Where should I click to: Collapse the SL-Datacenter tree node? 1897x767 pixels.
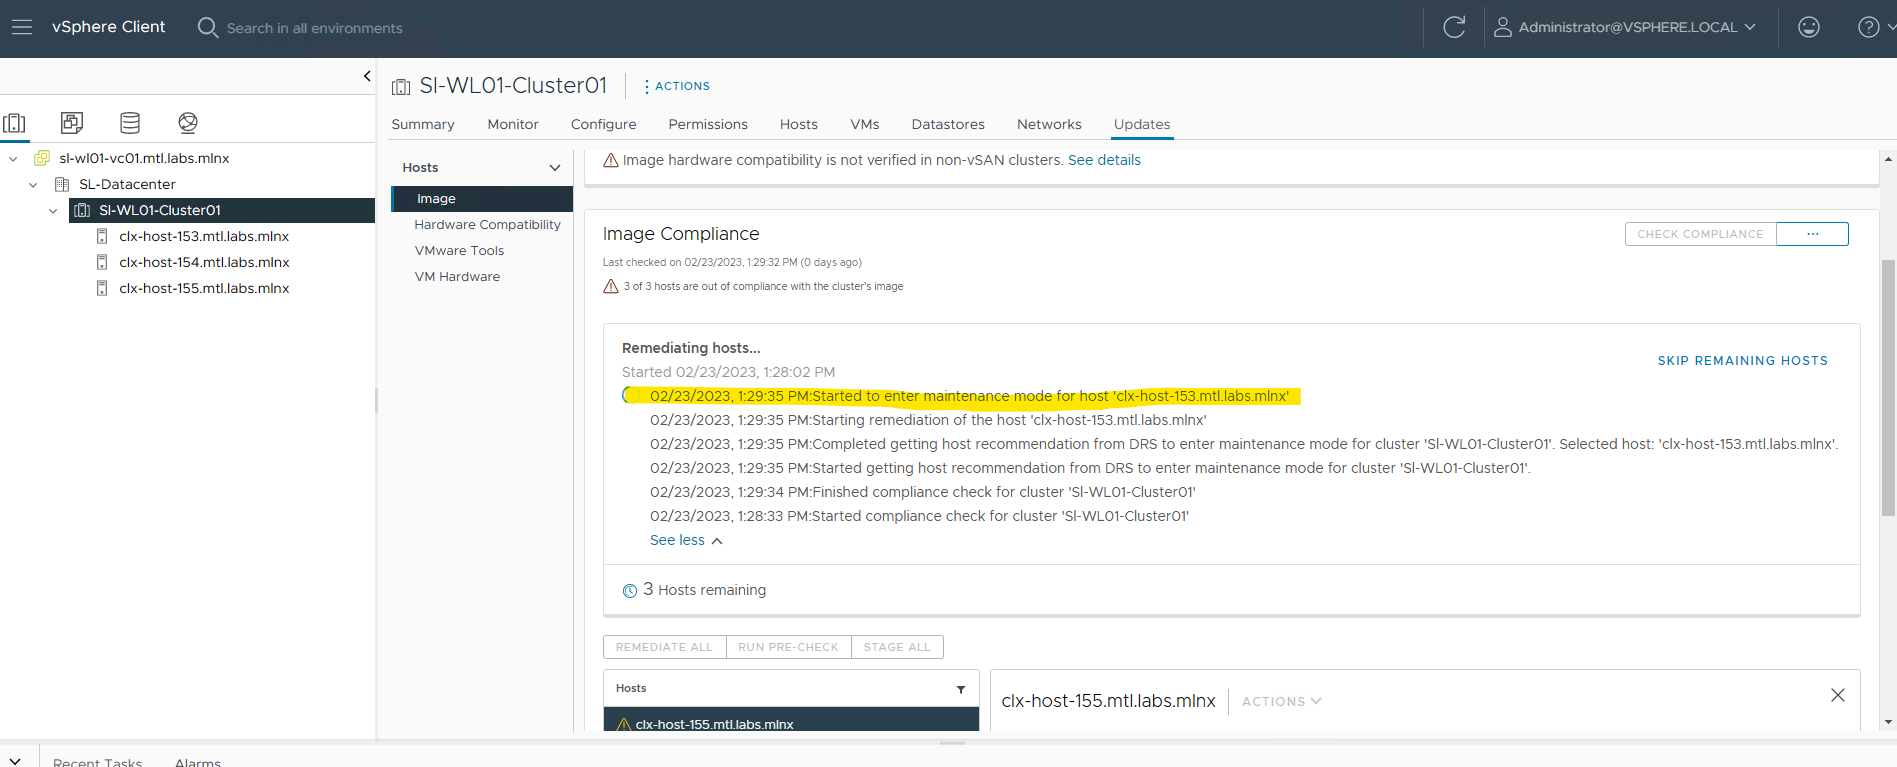(33, 184)
